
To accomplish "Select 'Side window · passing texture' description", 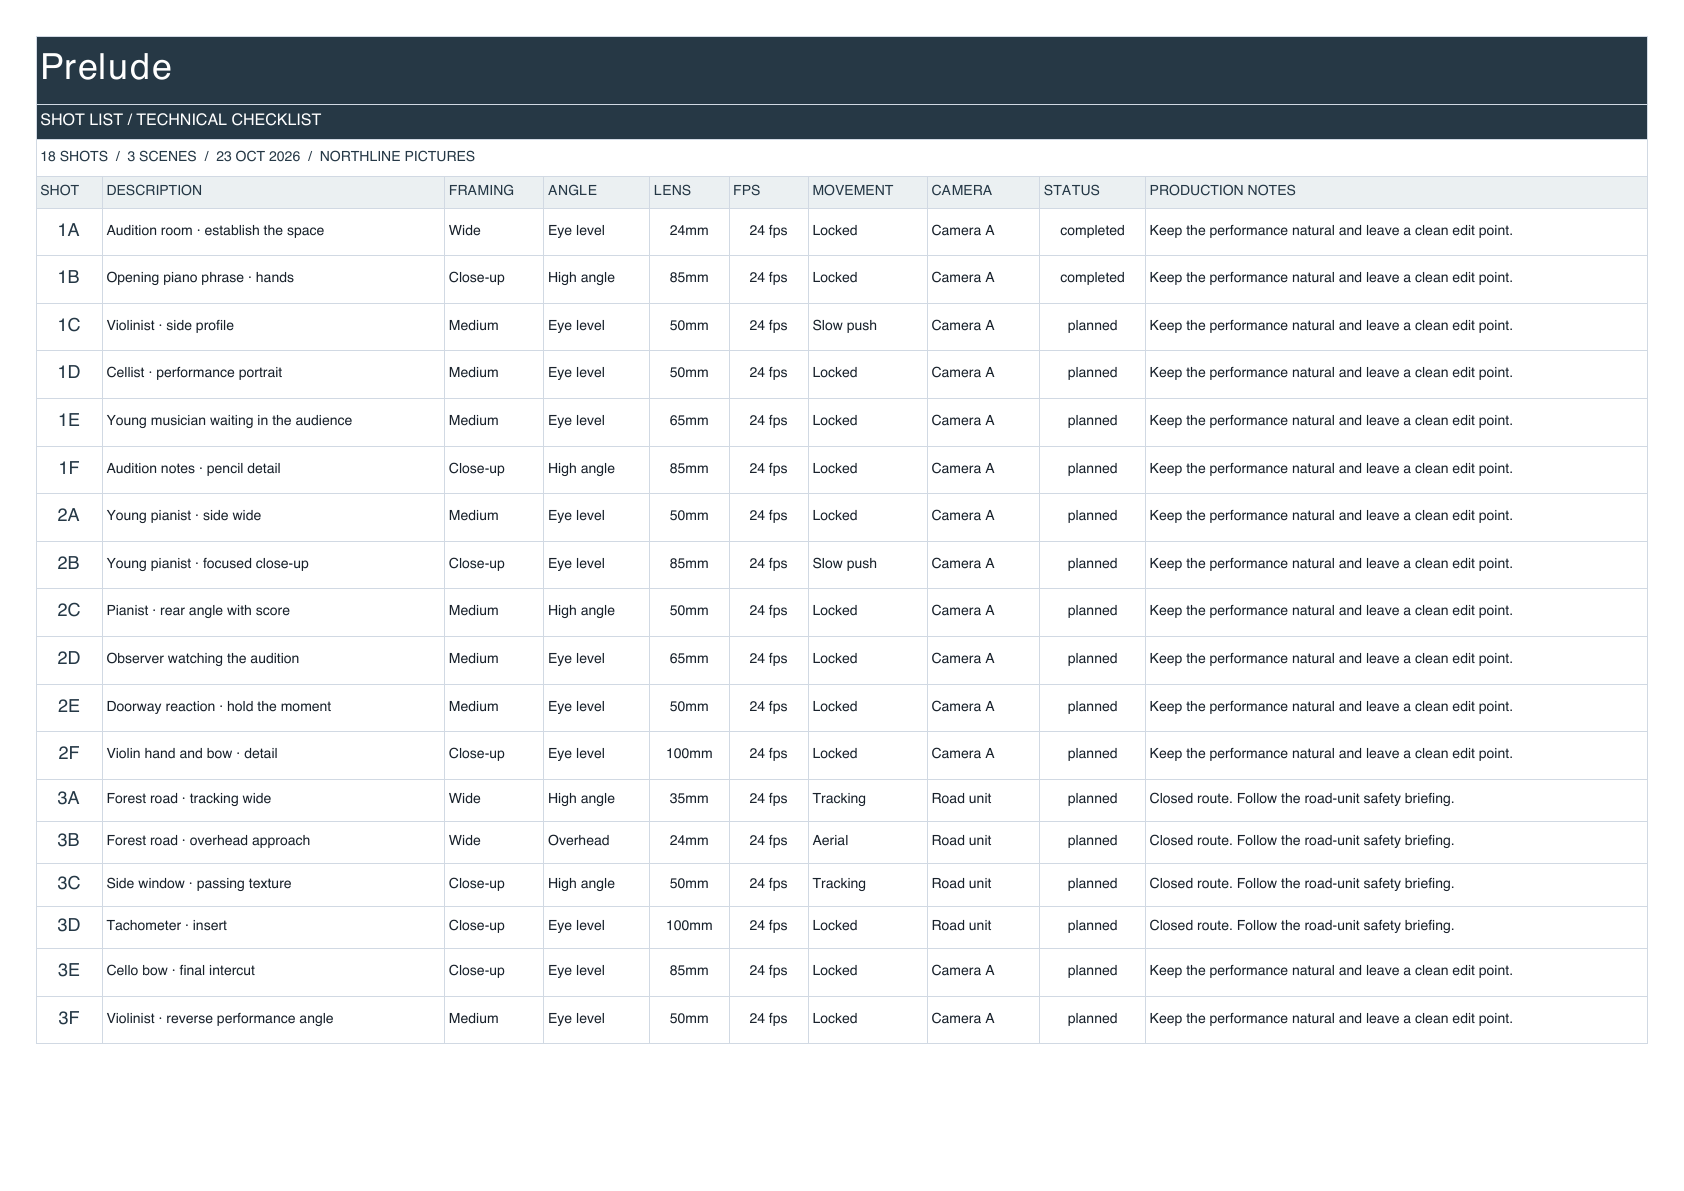I will coord(199,884).
